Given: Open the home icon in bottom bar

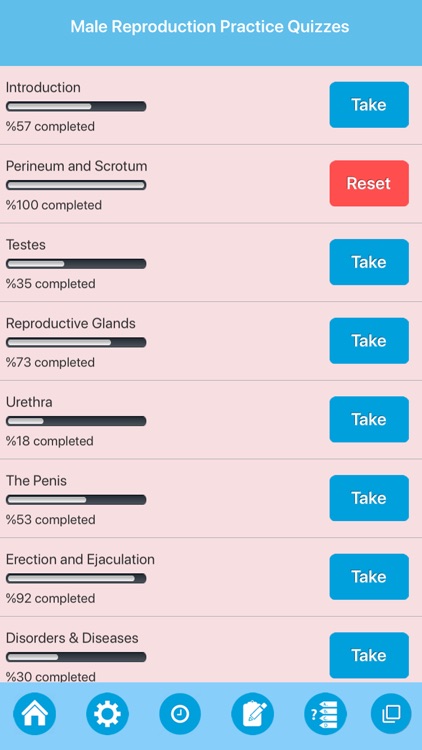Looking at the screenshot, I should click(x=34, y=714).
